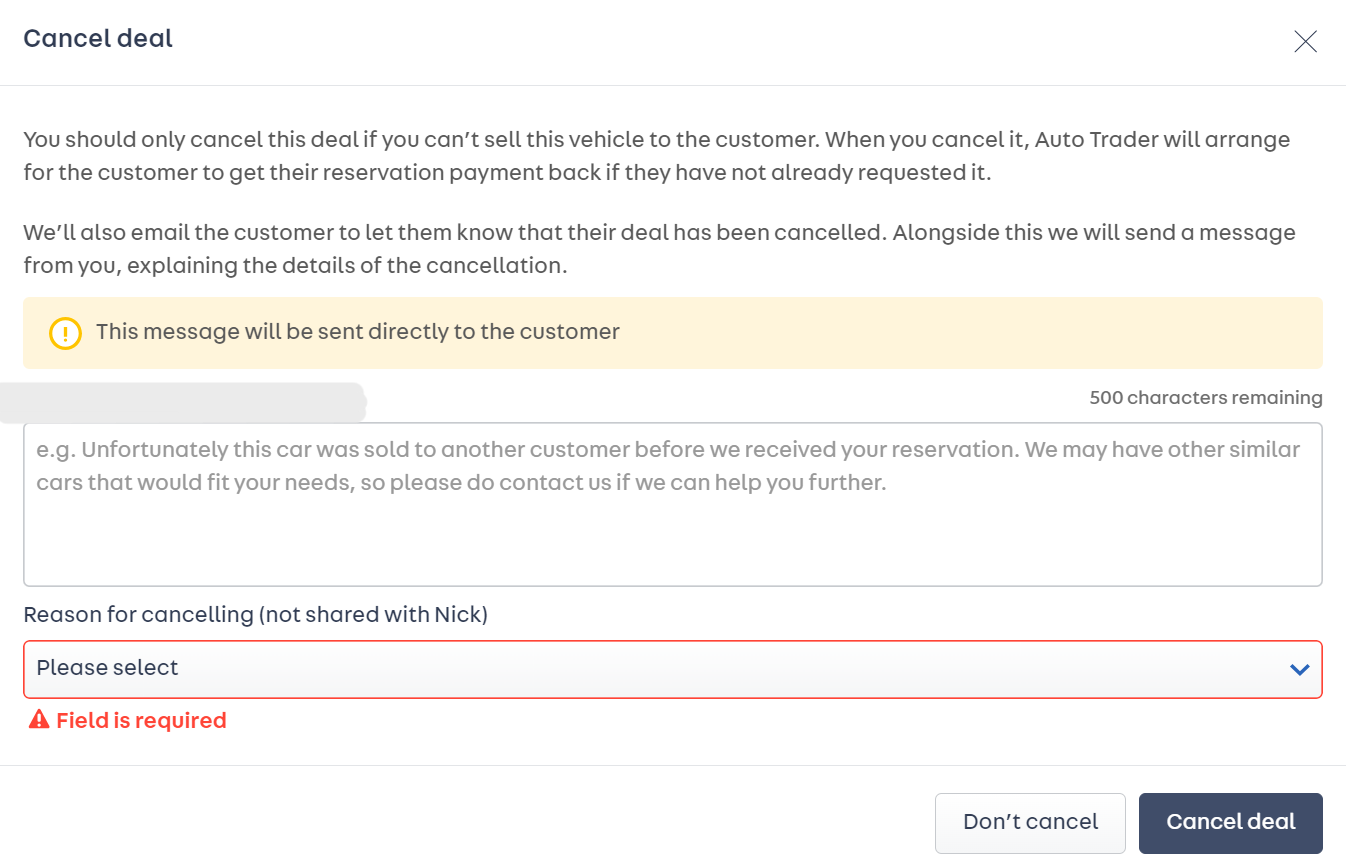Click the Field is required error text

click(x=140, y=719)
